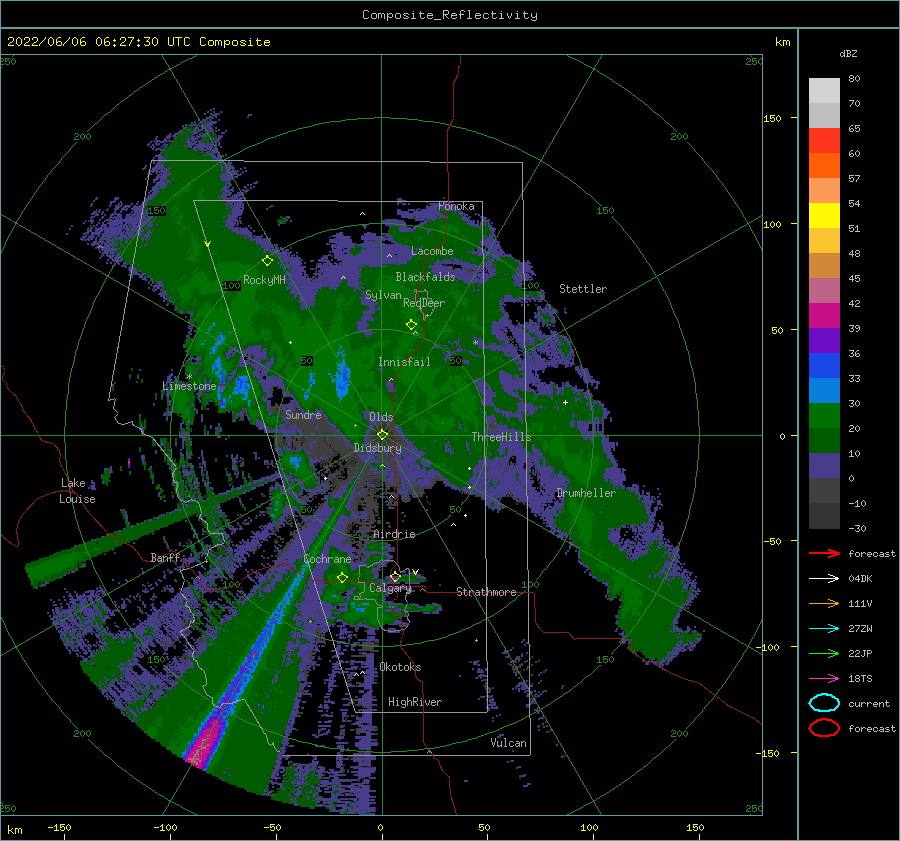
Task: Click the red forecast arrow legend icon
Action: click(824, 553)
